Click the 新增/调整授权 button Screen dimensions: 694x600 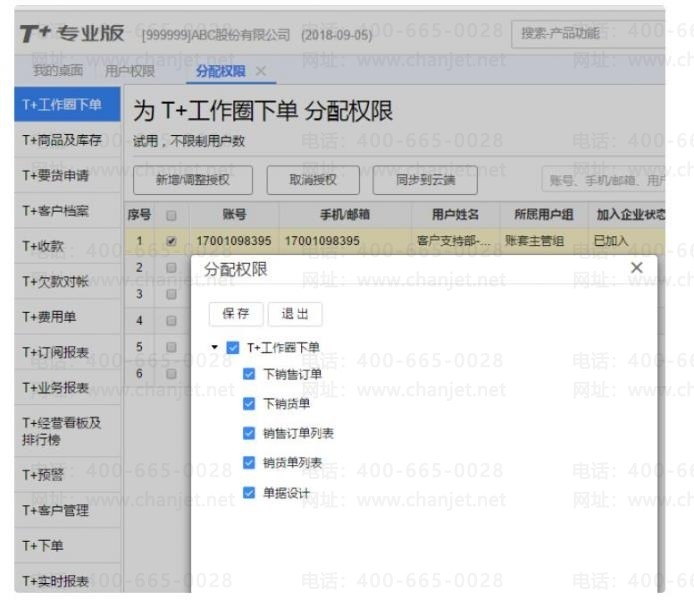(x=193, y=180)
